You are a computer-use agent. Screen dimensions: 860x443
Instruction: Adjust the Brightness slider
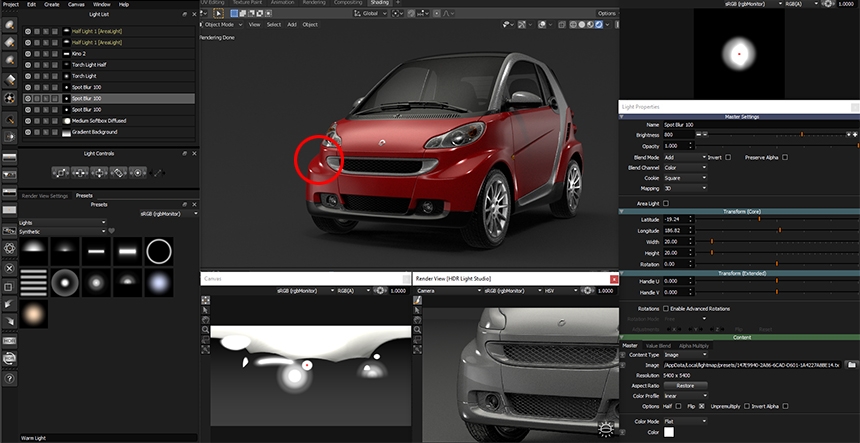(x=776, y=134)
